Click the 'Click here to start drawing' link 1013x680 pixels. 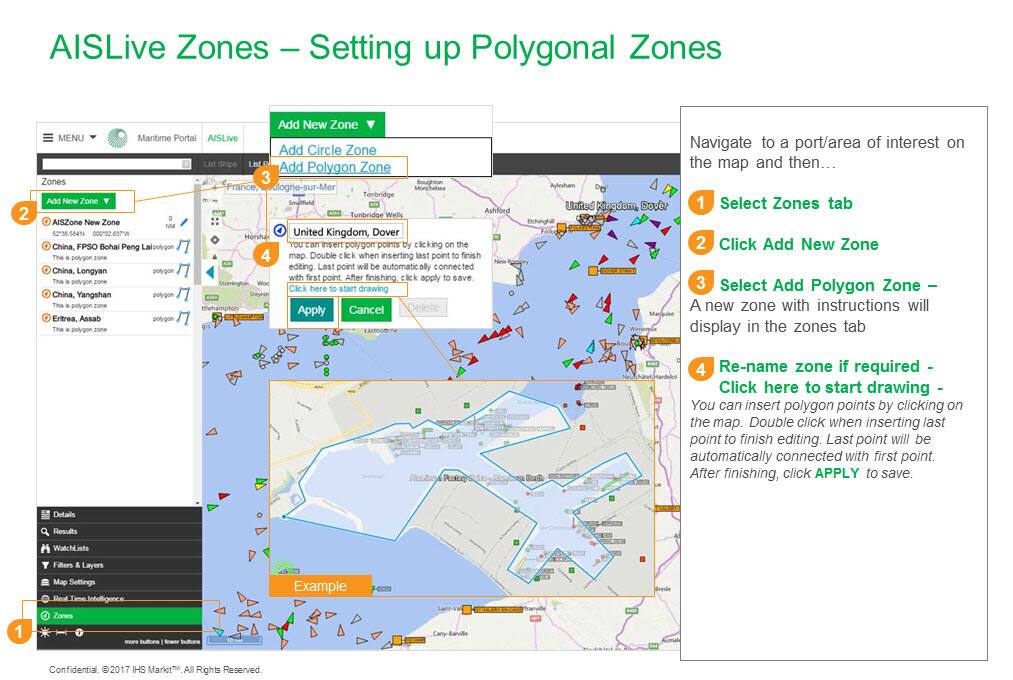tap(338, 289)
